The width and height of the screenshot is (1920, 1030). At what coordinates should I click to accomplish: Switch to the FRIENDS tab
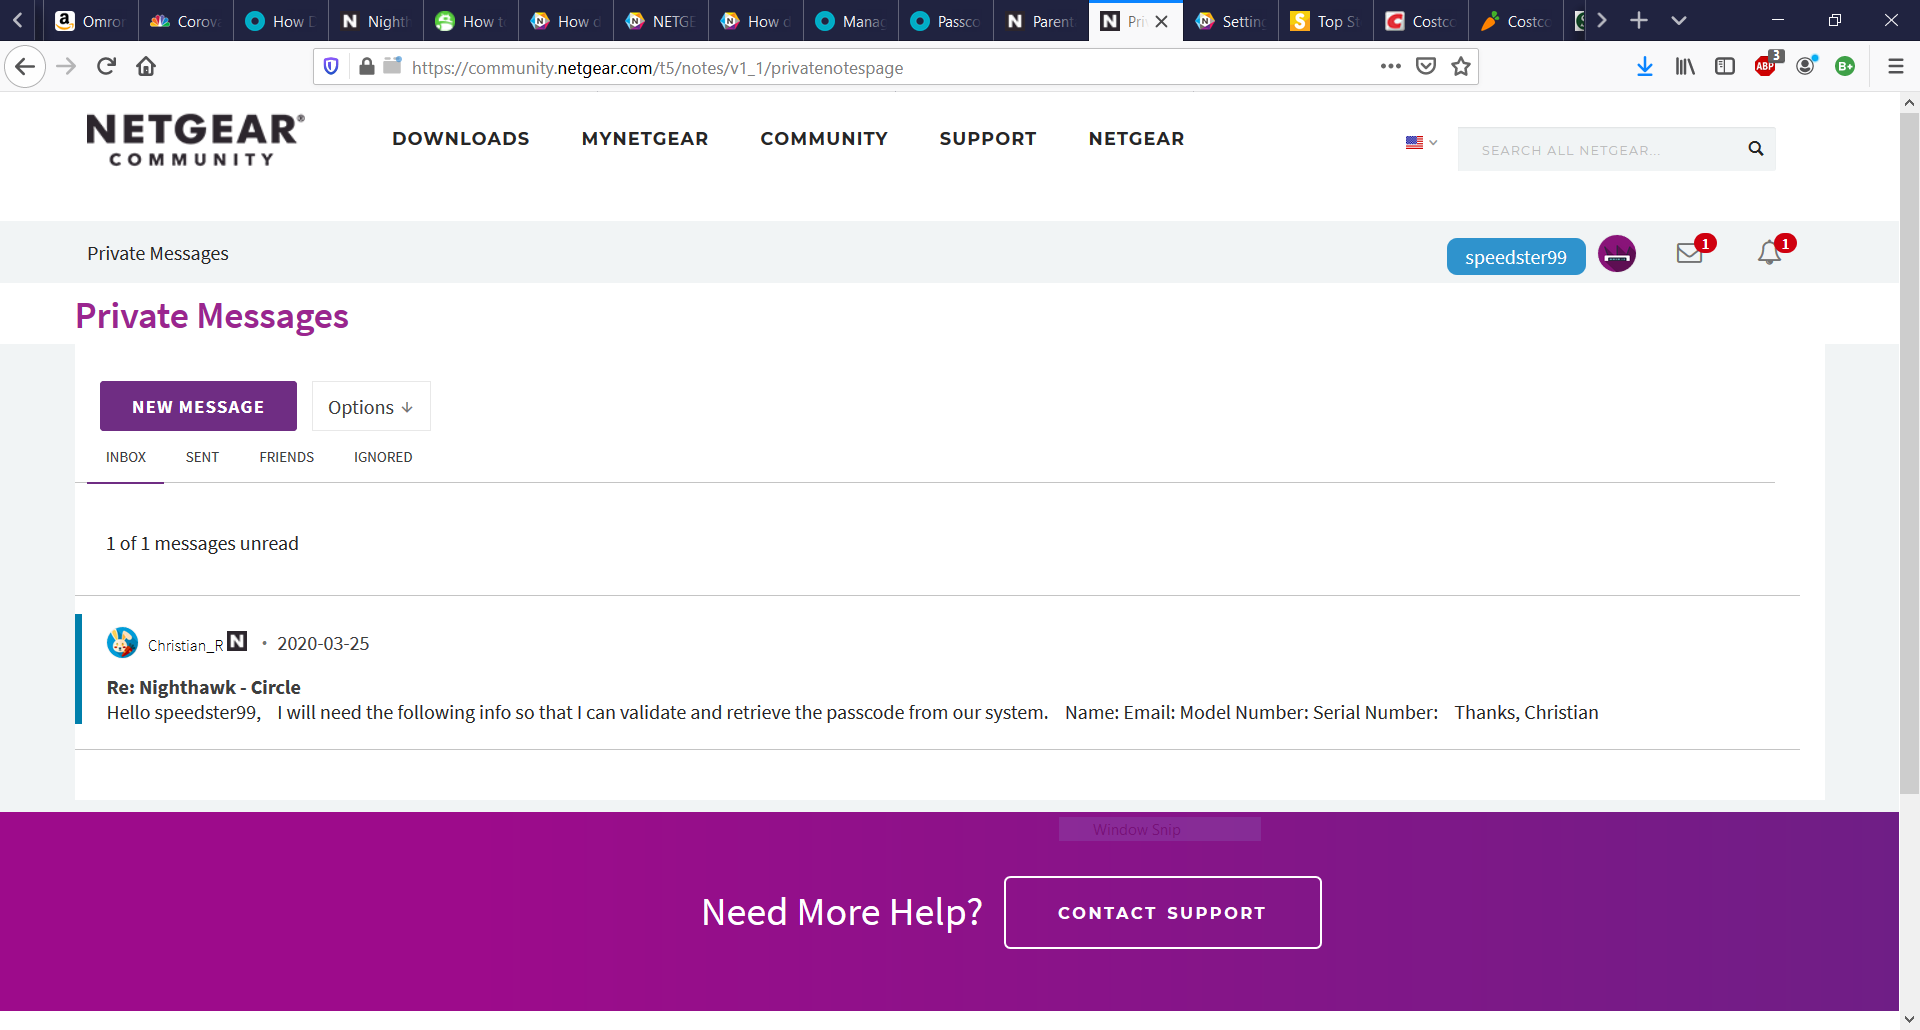point(287,457)
